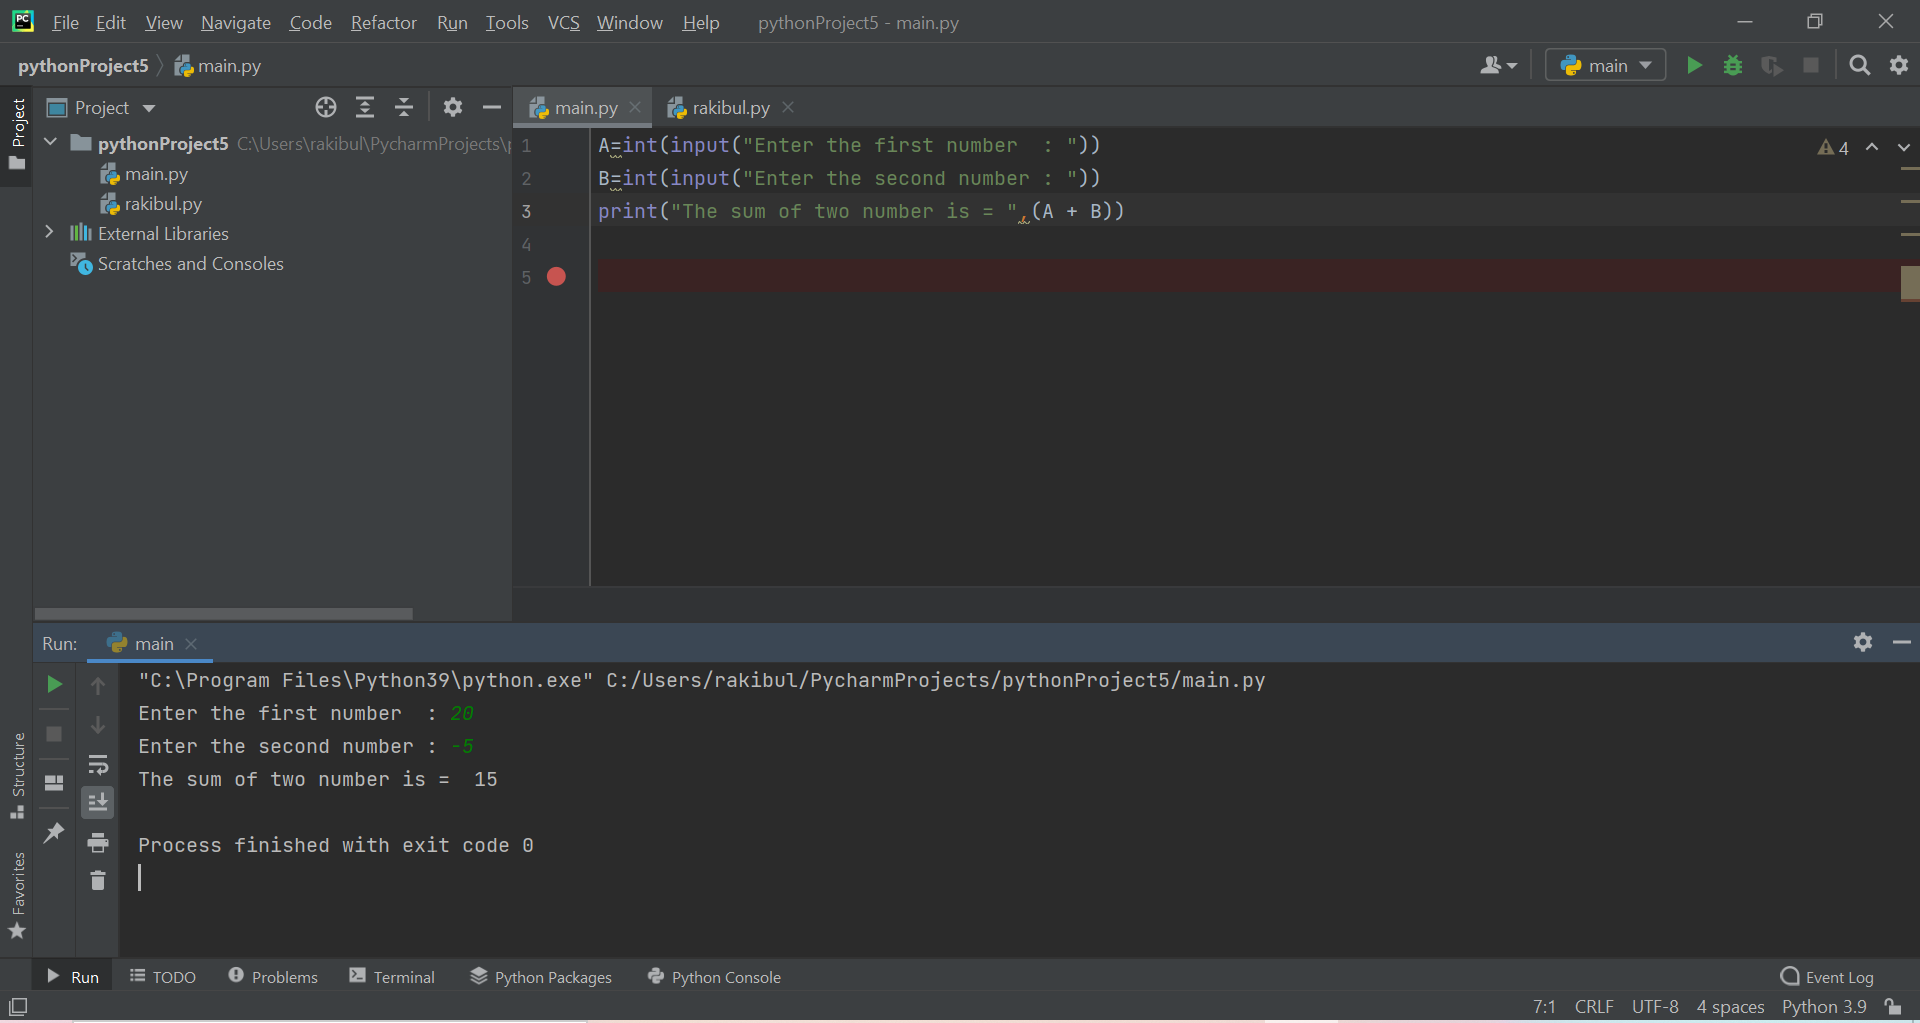Image resolution: width=1920 pixels, height=1023 pixels.
Task: Run the main configuration from top toolbar
Action: [x=1694, y=65]
